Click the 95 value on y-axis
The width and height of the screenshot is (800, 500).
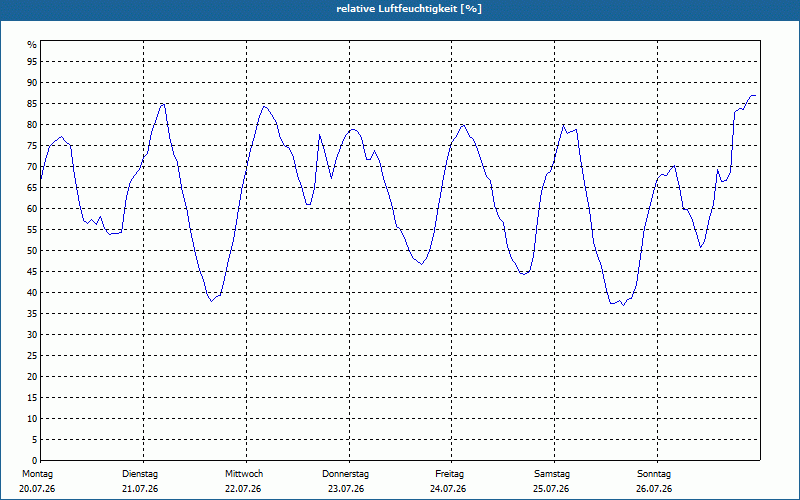pyautogui.click(x=32, y=62)
